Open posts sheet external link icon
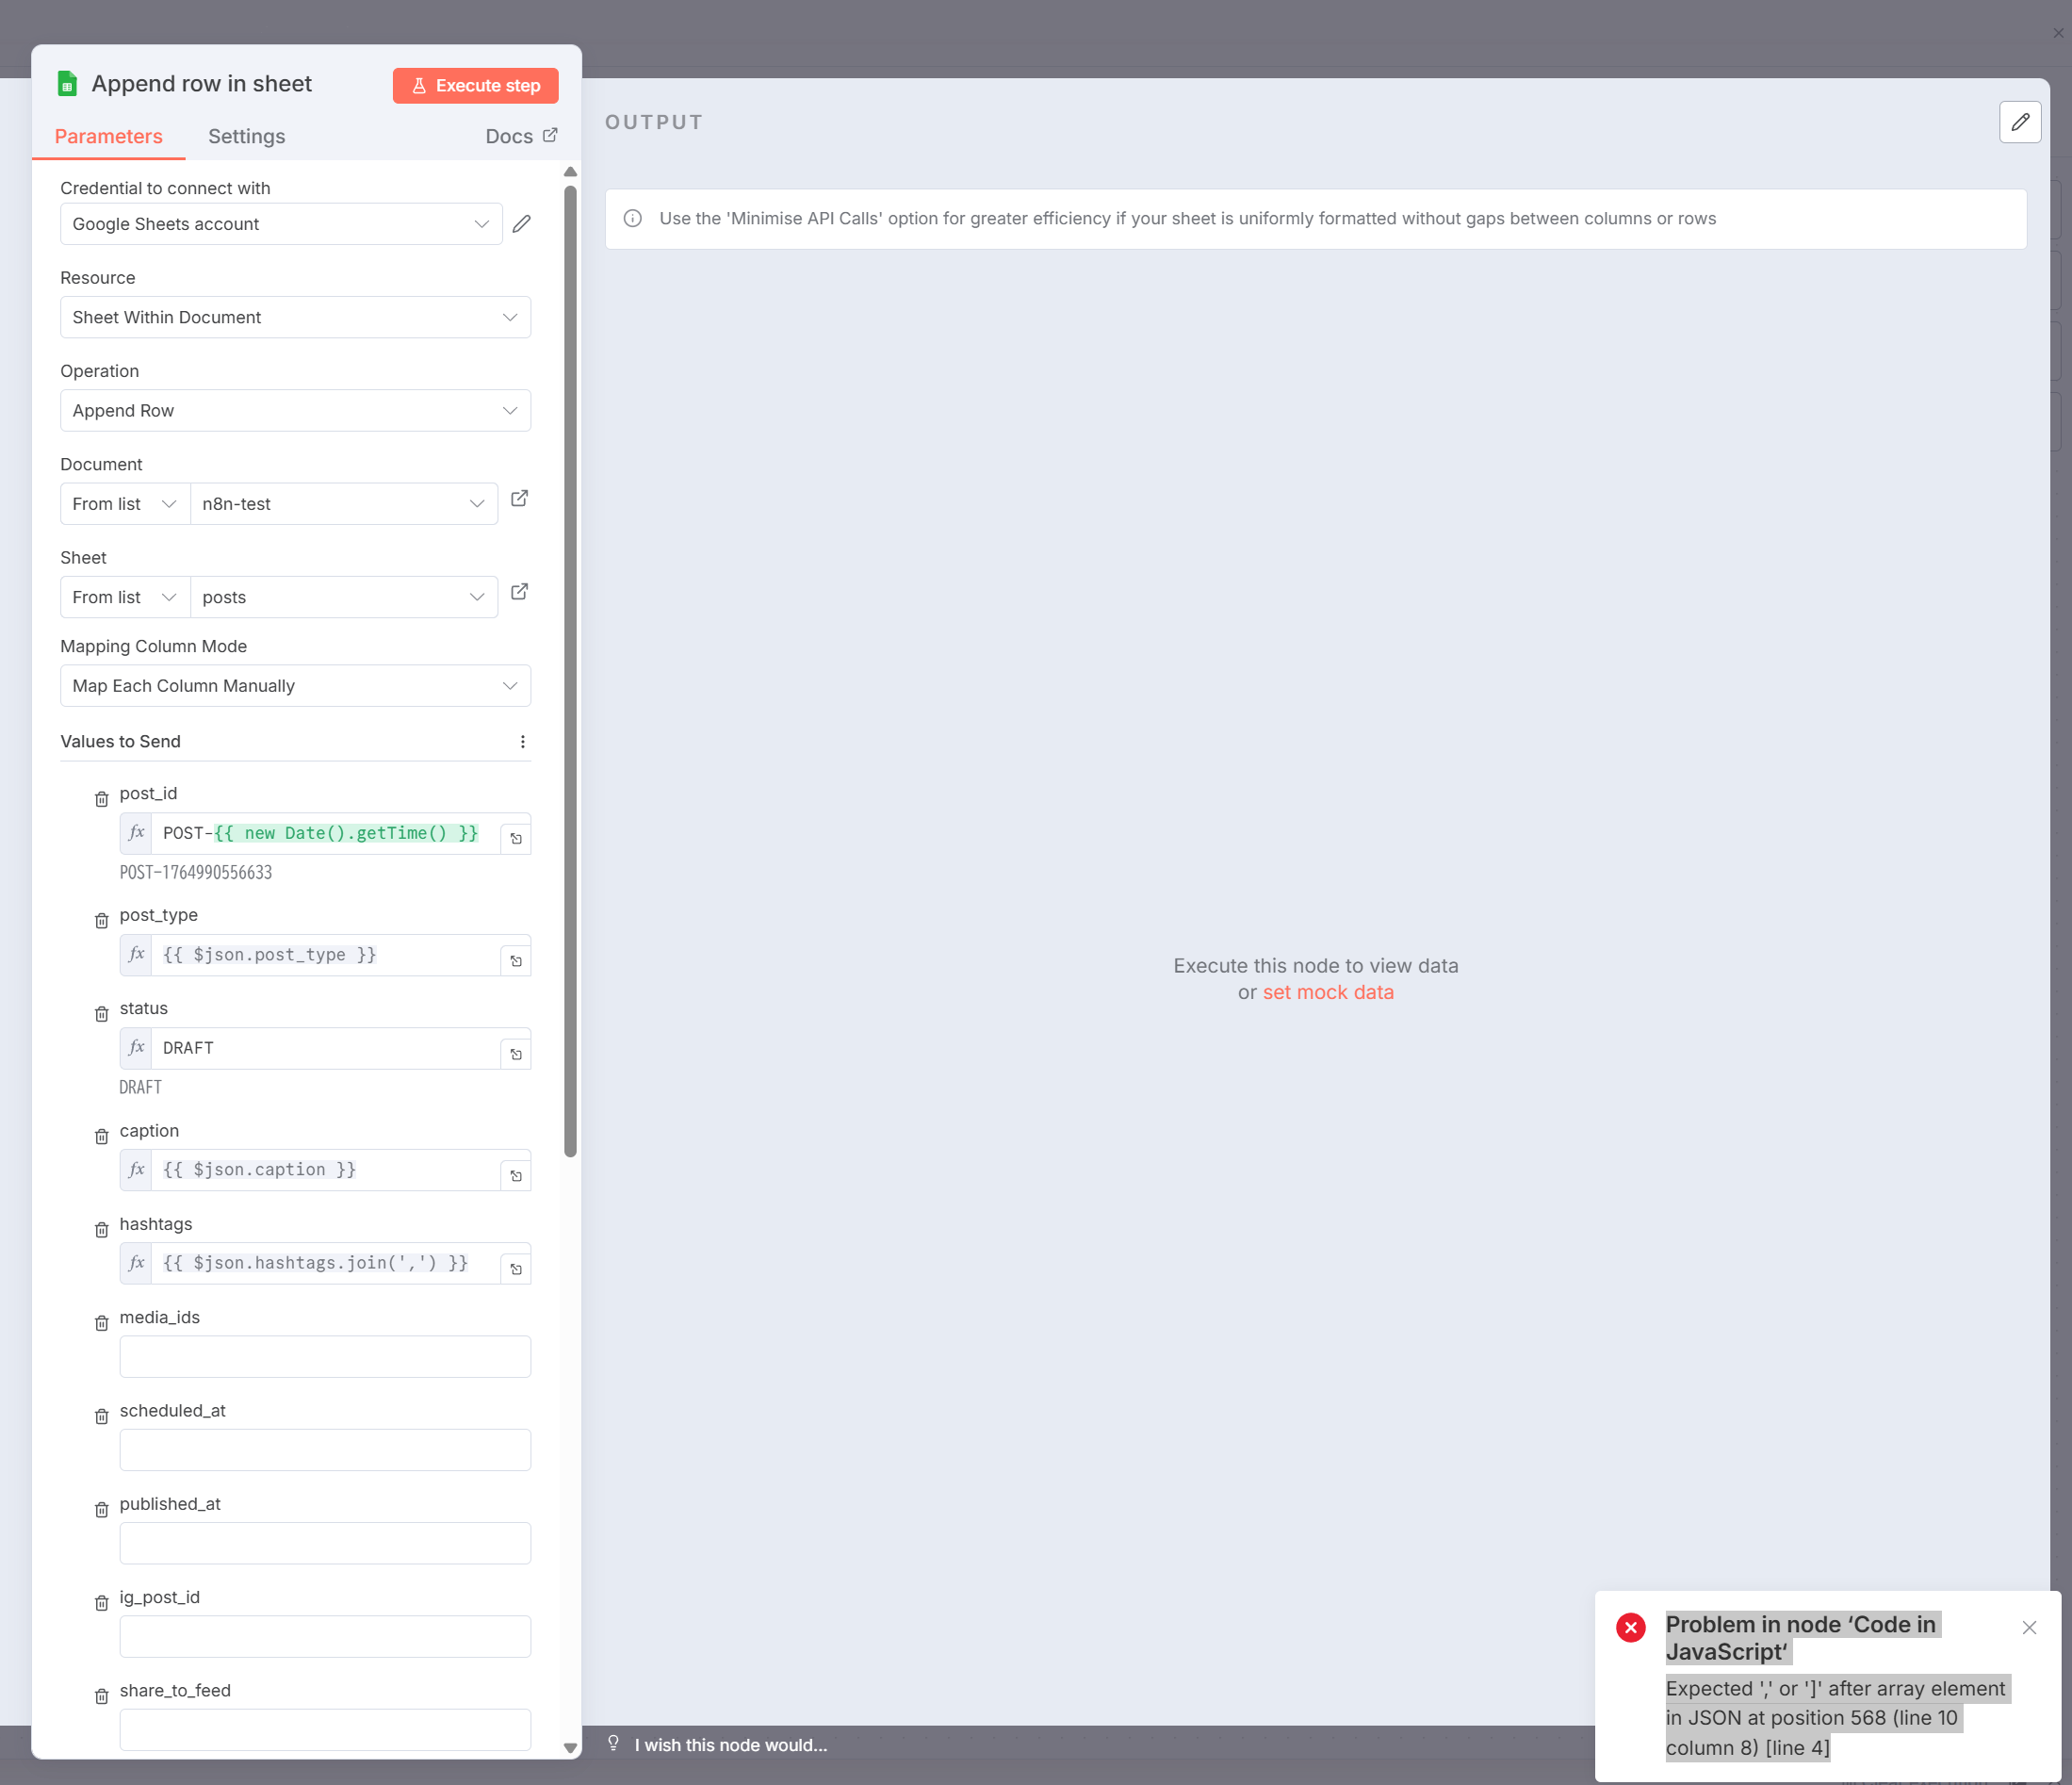The height and width of the screenshot is (1785, 2072). 519,592
